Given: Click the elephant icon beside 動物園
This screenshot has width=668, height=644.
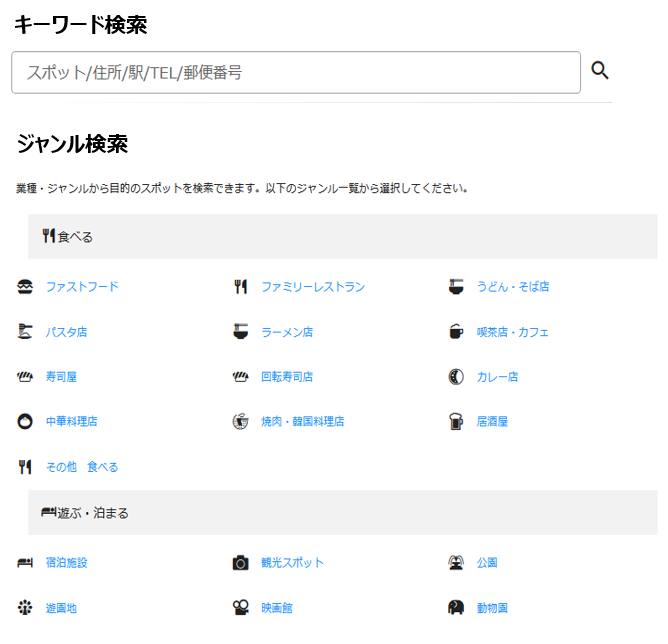Looking at the screenshot, I should coord(456,608).
